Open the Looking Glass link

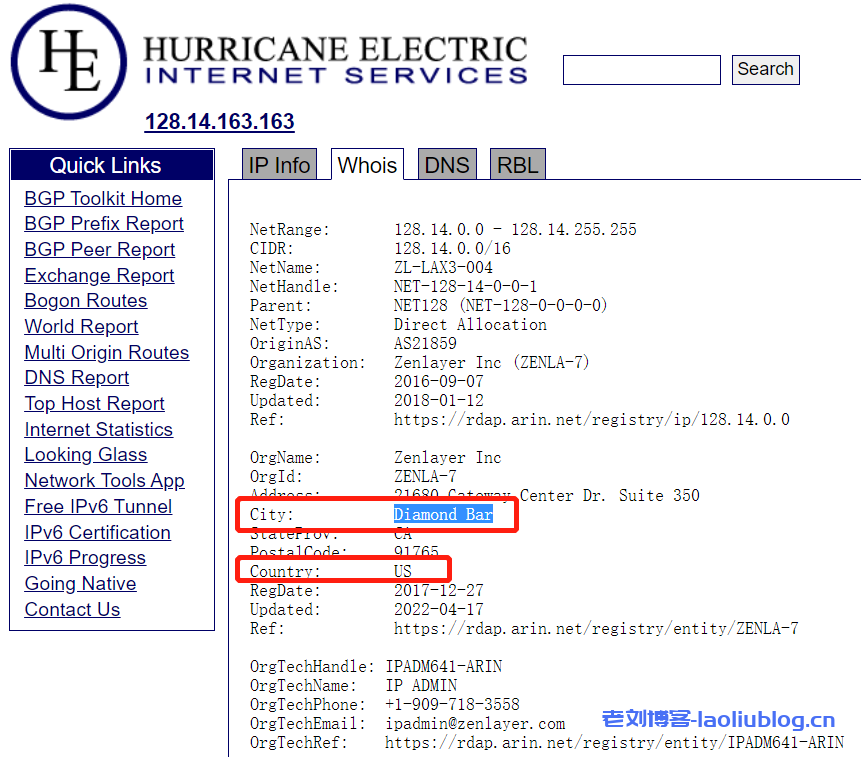(85, 455)
